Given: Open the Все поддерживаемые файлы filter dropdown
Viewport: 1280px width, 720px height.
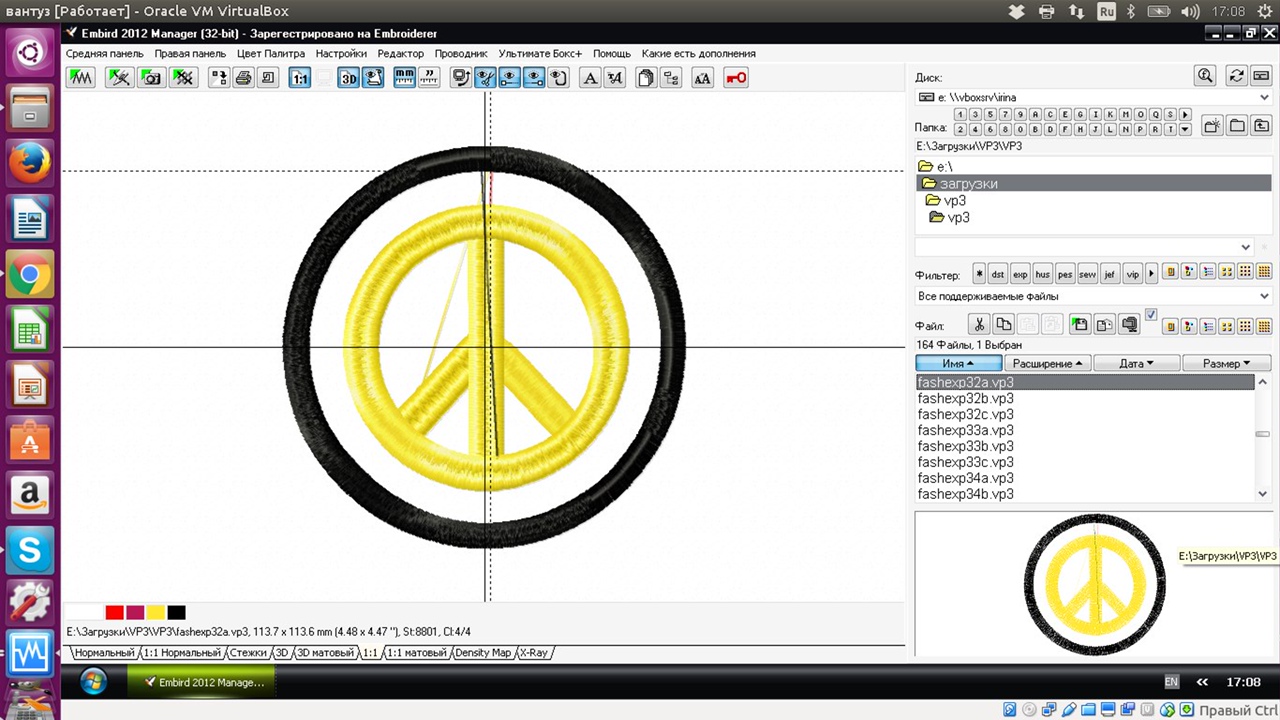Looking at the screenshot, I should [x=1095, y=297].
